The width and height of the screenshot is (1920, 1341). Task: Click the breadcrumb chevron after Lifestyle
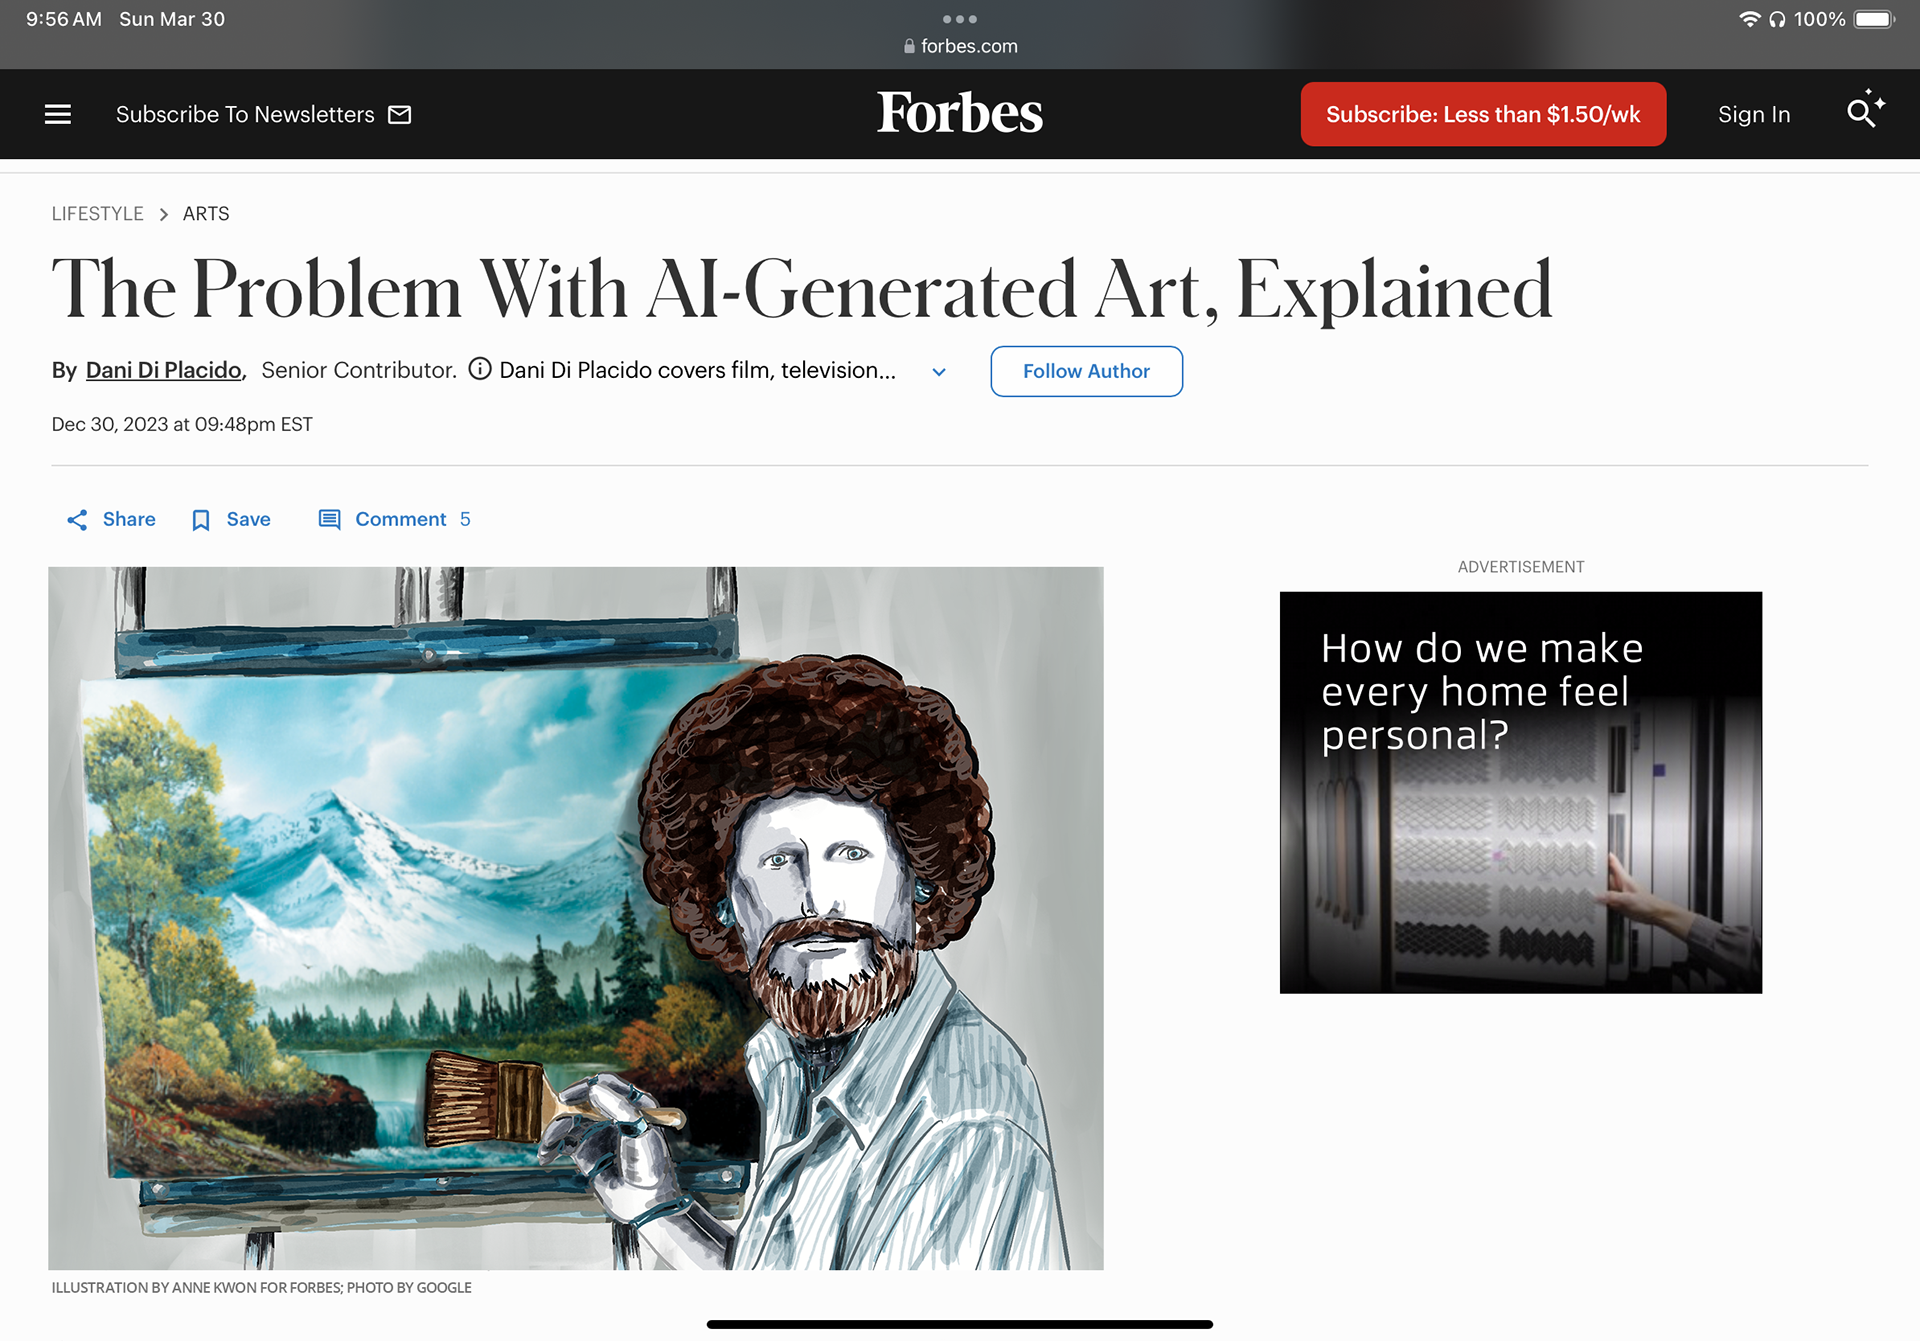[x=163, y=214]
